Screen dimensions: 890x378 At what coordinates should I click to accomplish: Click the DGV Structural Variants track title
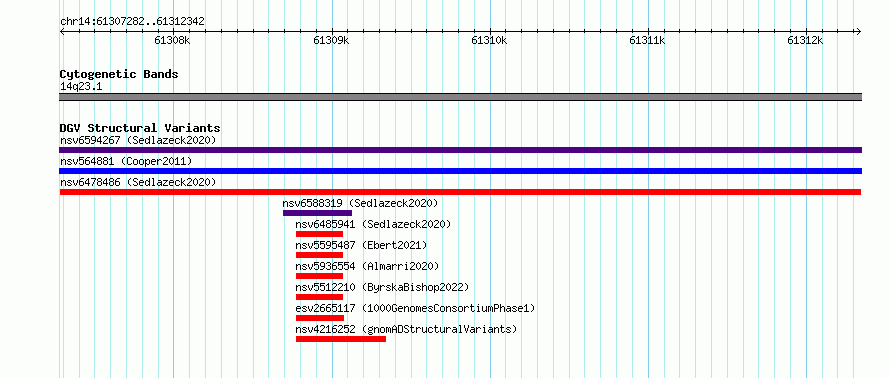click(x=140, y=128)
